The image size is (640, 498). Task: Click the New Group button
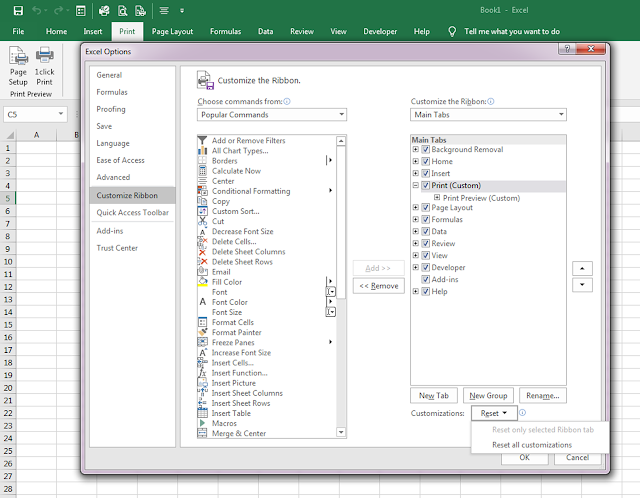tap(488, 396)
